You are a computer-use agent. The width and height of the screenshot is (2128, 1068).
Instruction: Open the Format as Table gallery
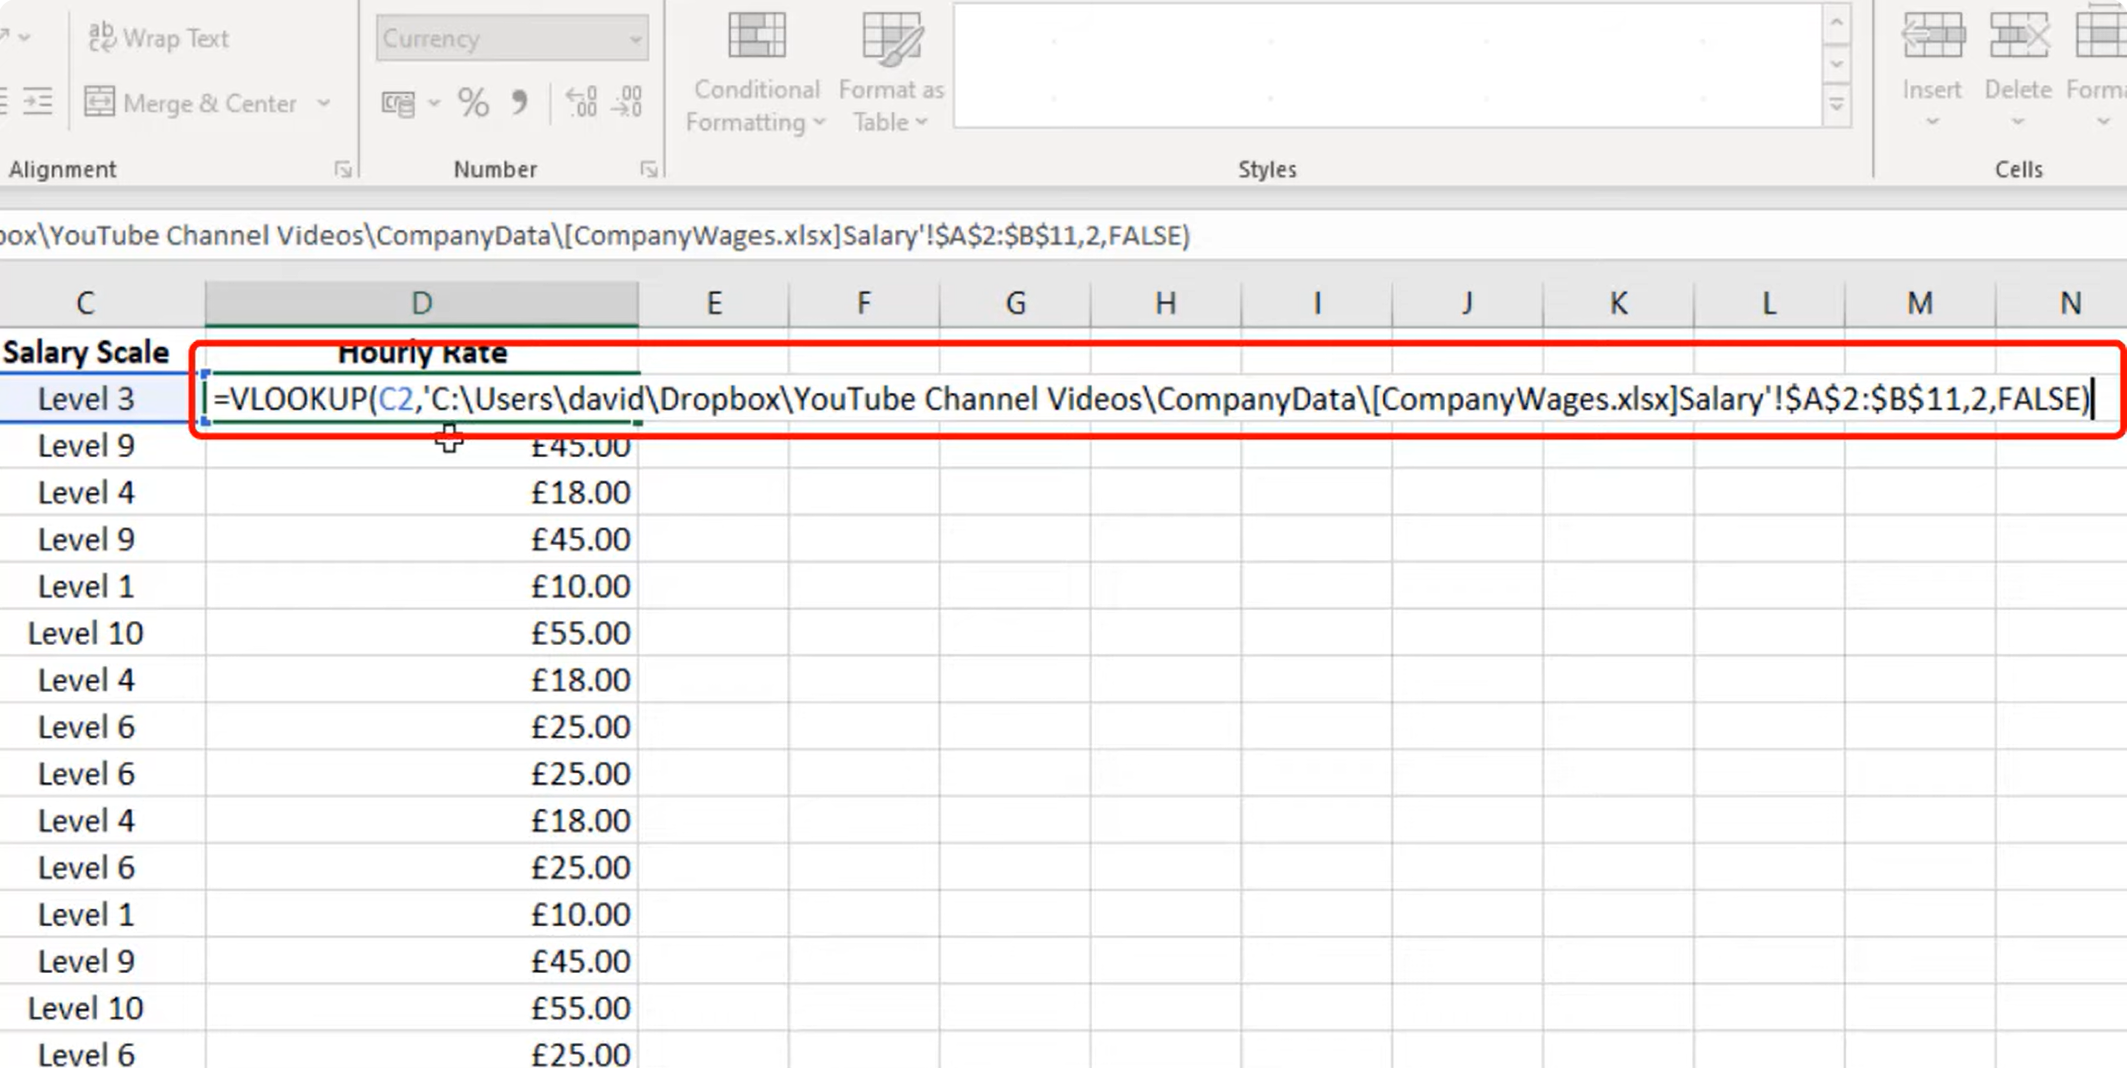pyautogui.click(x=891, y=72)
